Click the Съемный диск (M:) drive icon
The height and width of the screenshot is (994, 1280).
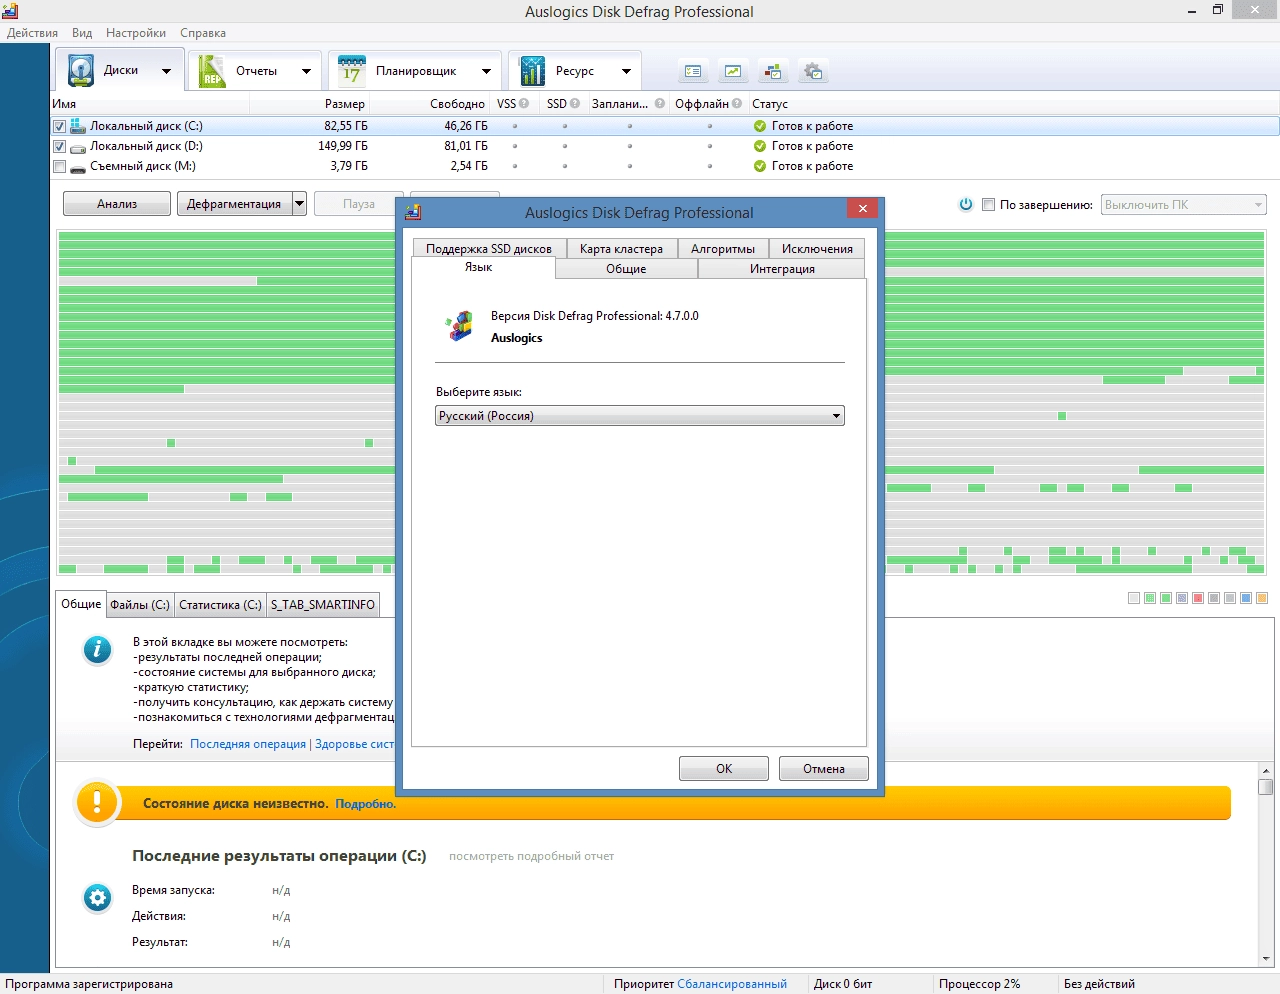(x=78, y=167)
